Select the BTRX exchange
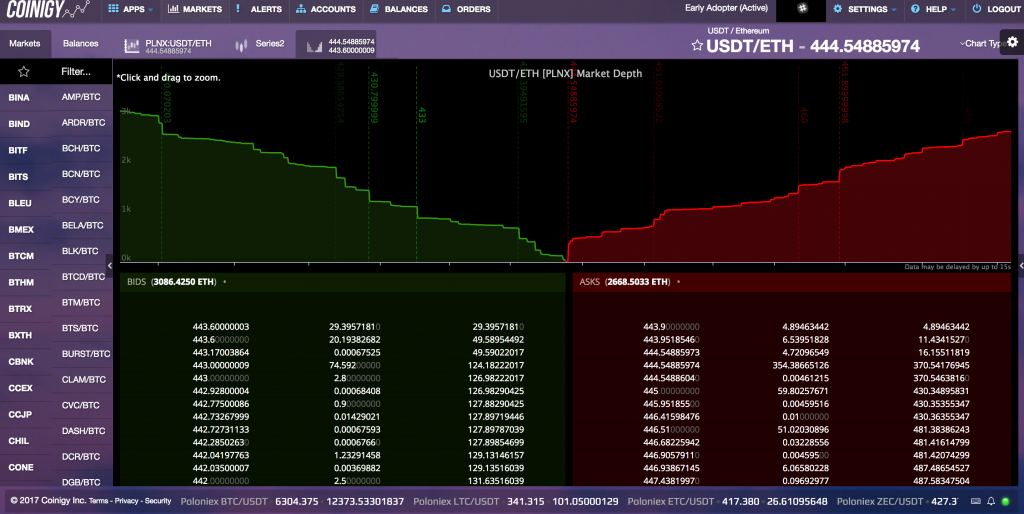The height and width of the screenshot is (514, 1024). [20, 309]
